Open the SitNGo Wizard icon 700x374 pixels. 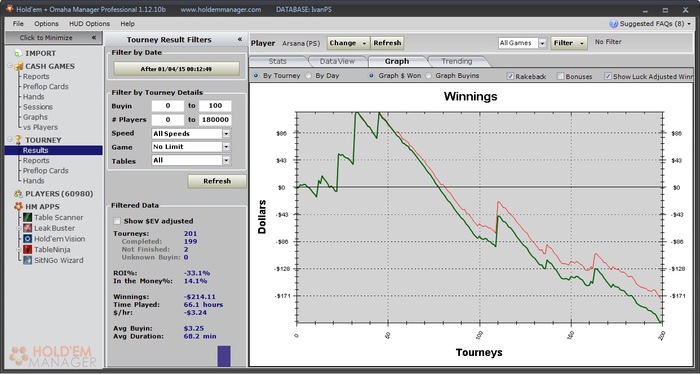pyautogui.click(x=28, y=260)
